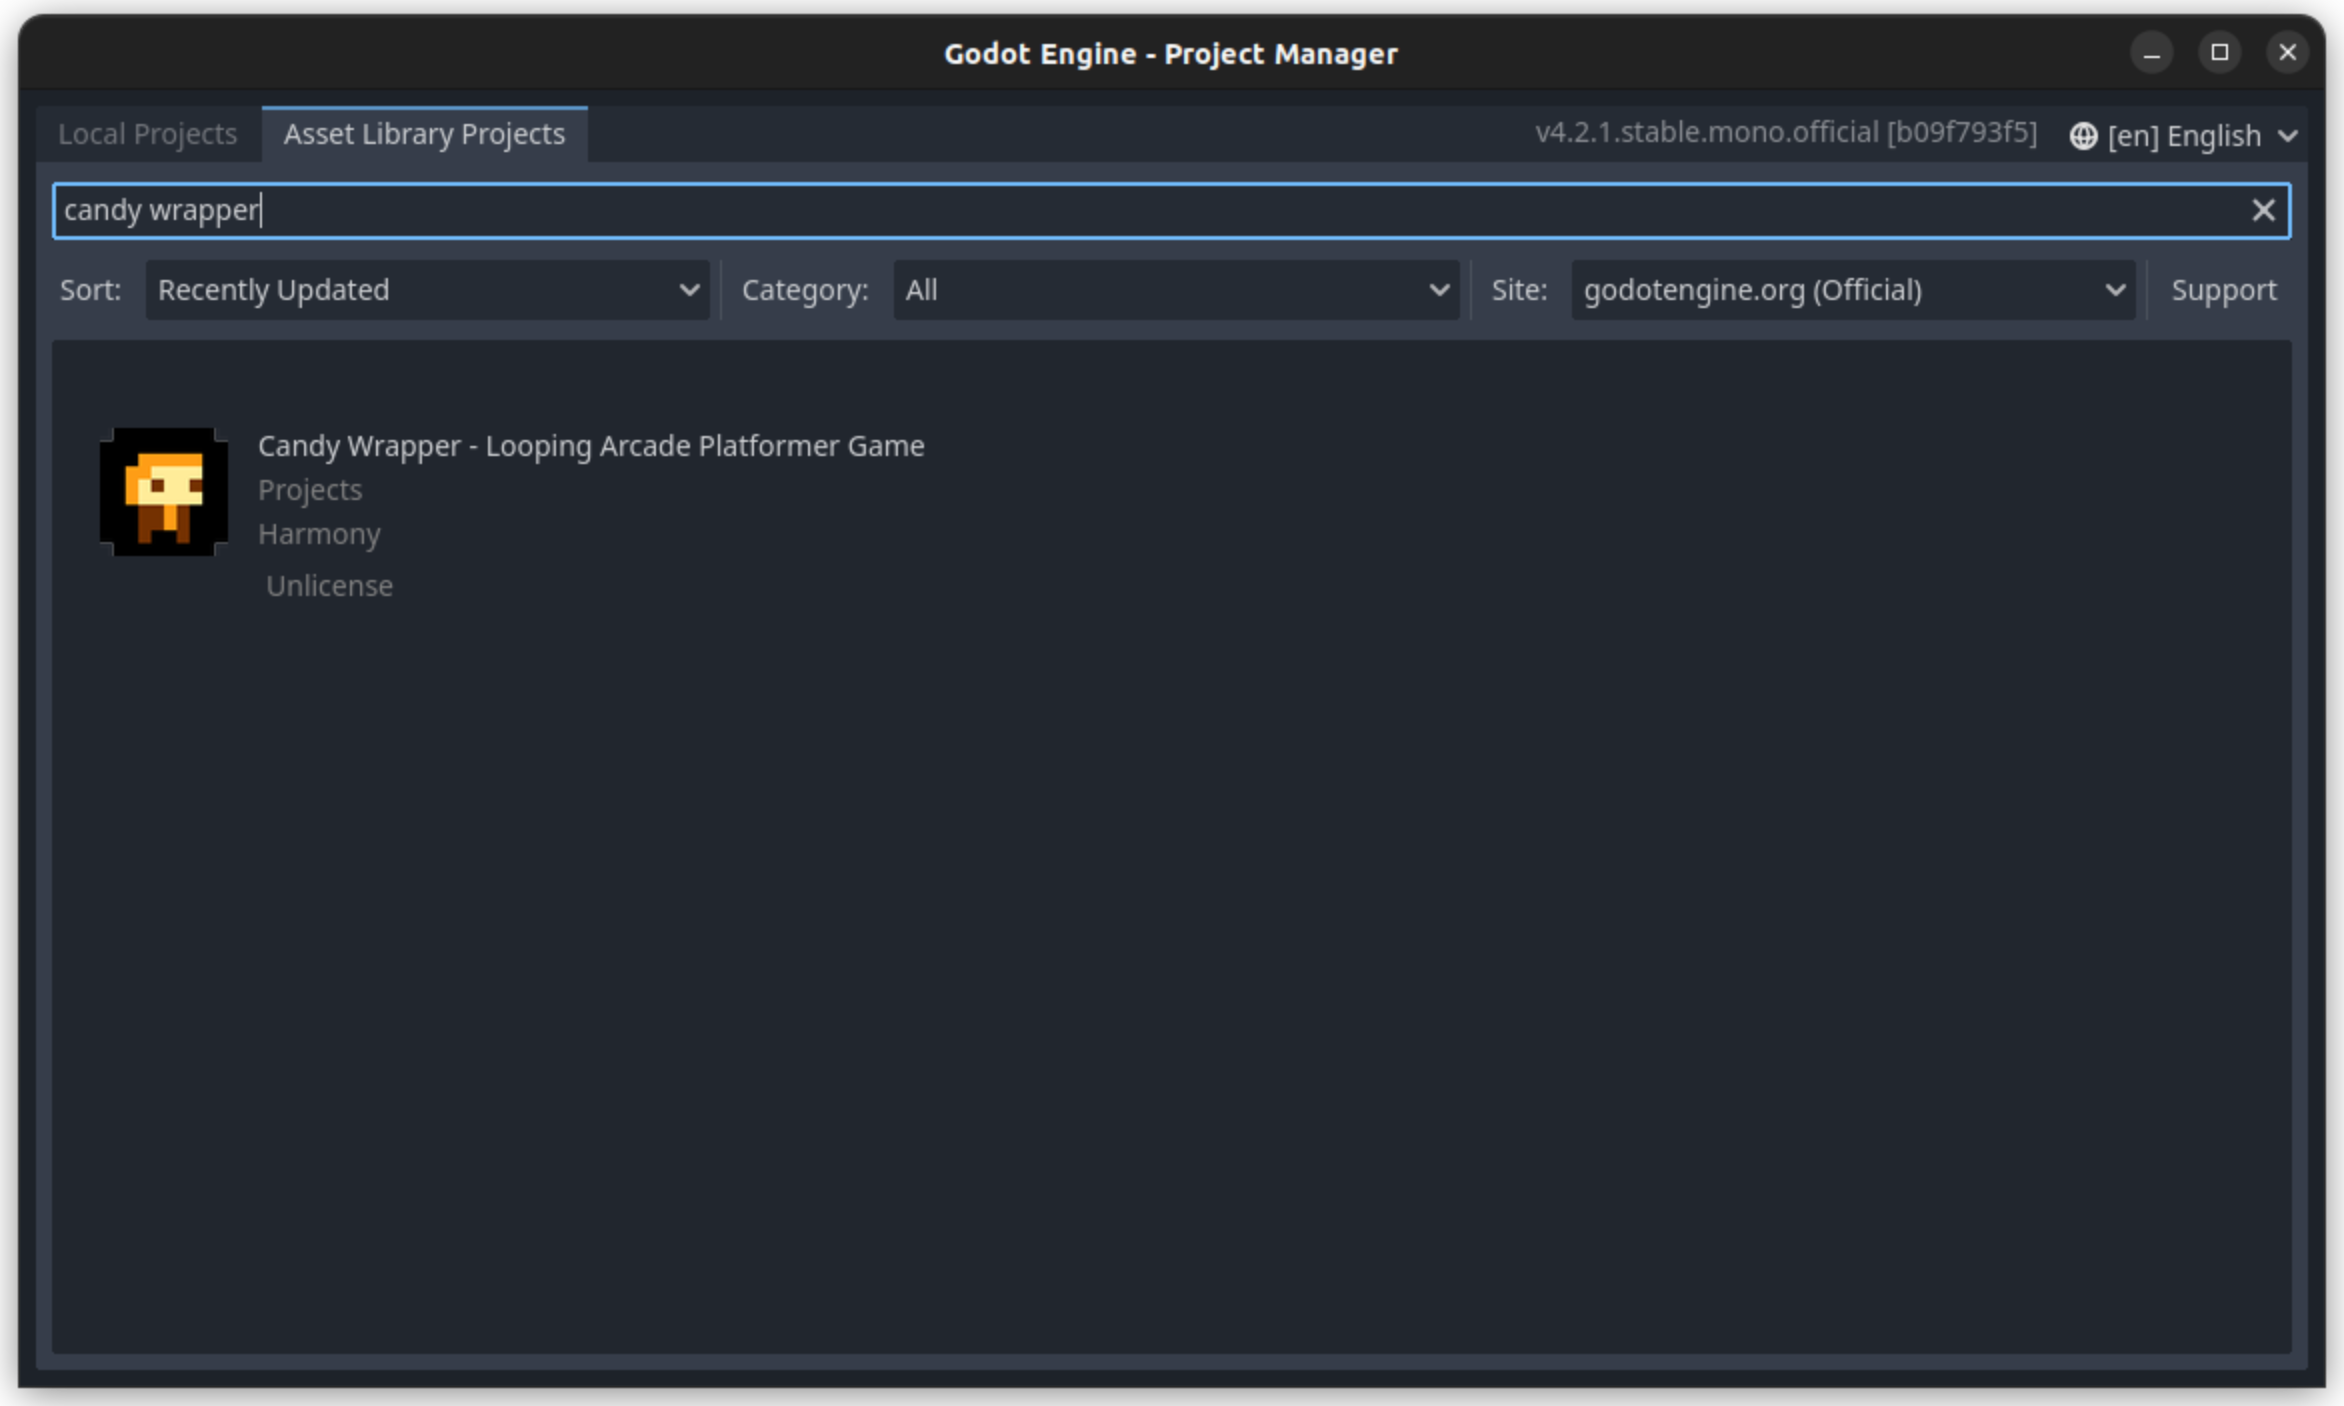Screen dimensions: 2344x1406
Task: Click the Godot Engine version info badge
Action: (x=1782, y=134)
